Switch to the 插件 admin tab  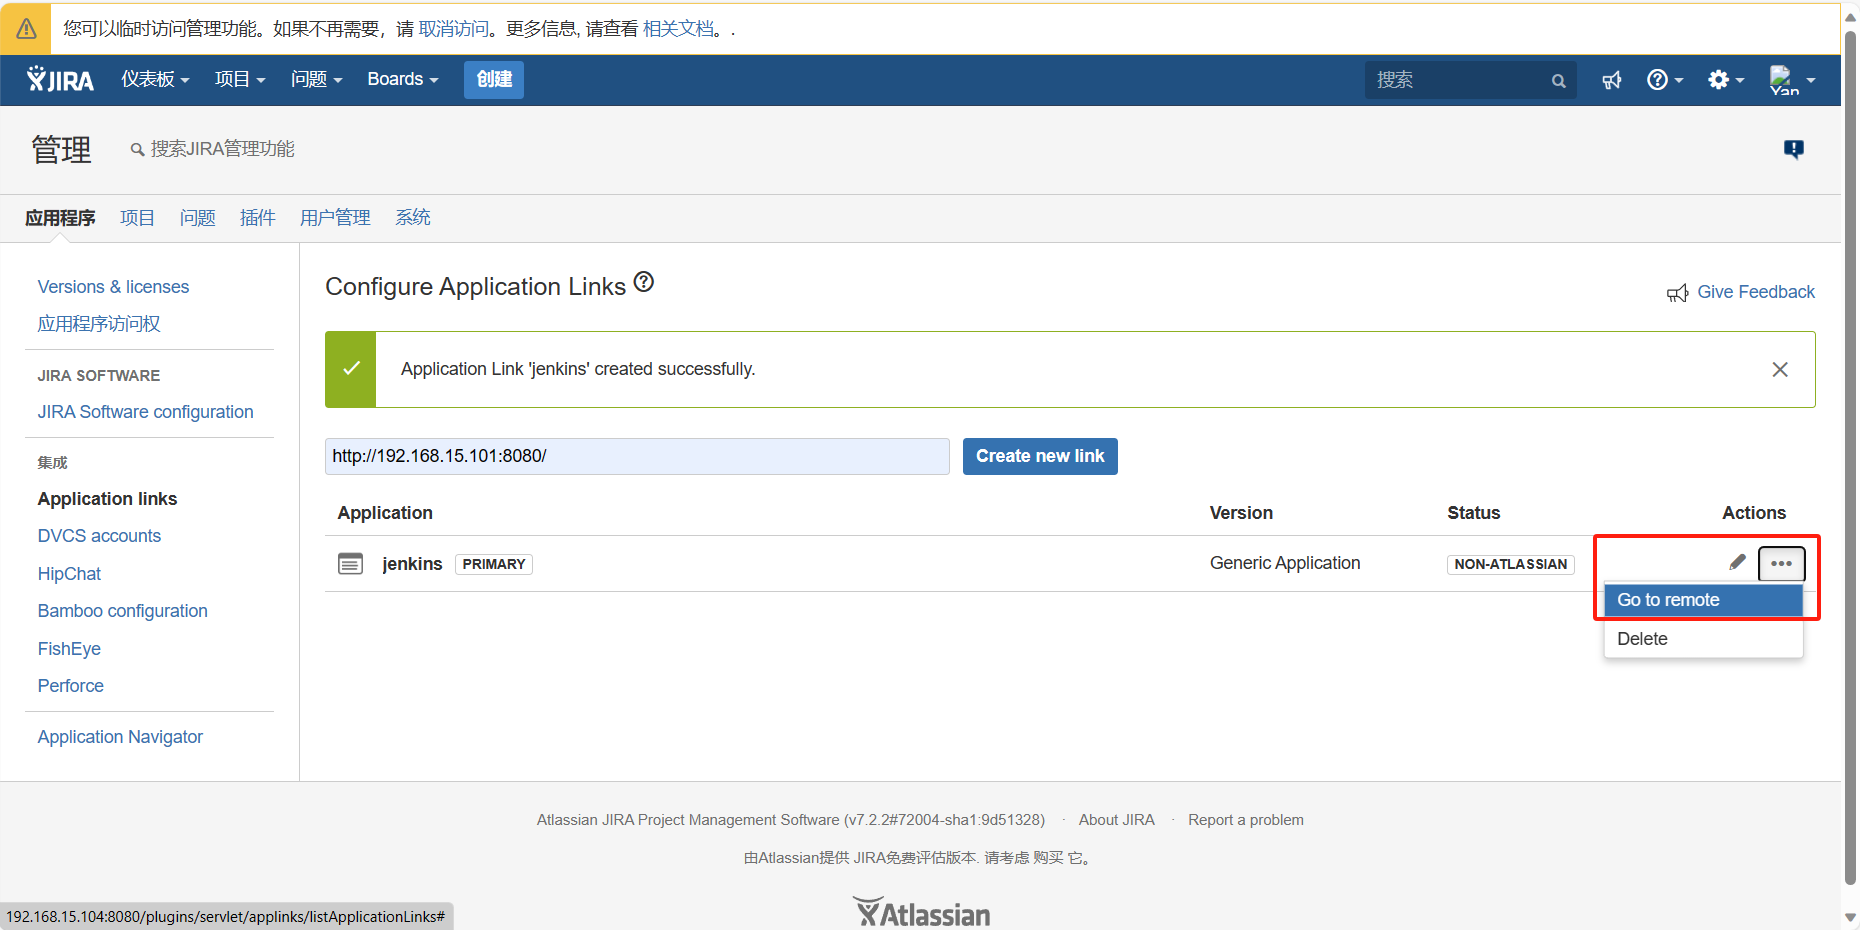(257, 218)
